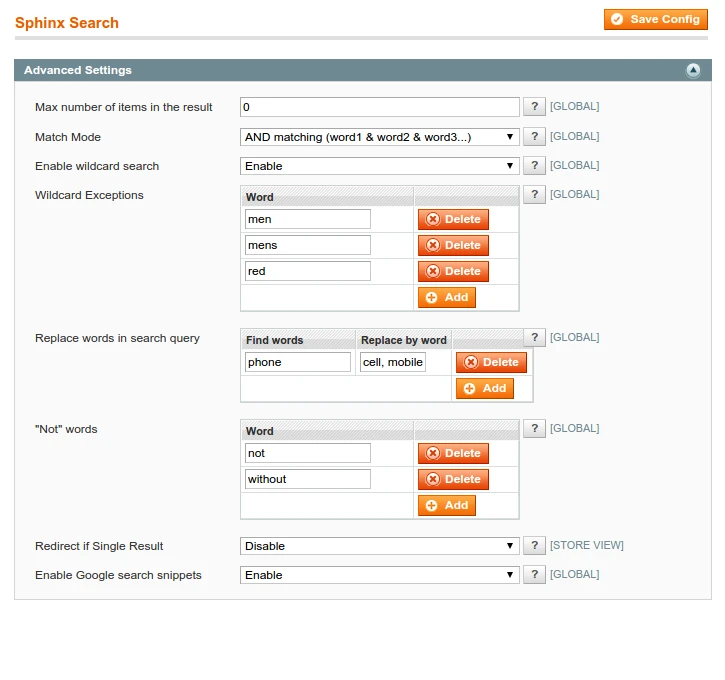Collapse the Advanced Settings section

(692, 71)
